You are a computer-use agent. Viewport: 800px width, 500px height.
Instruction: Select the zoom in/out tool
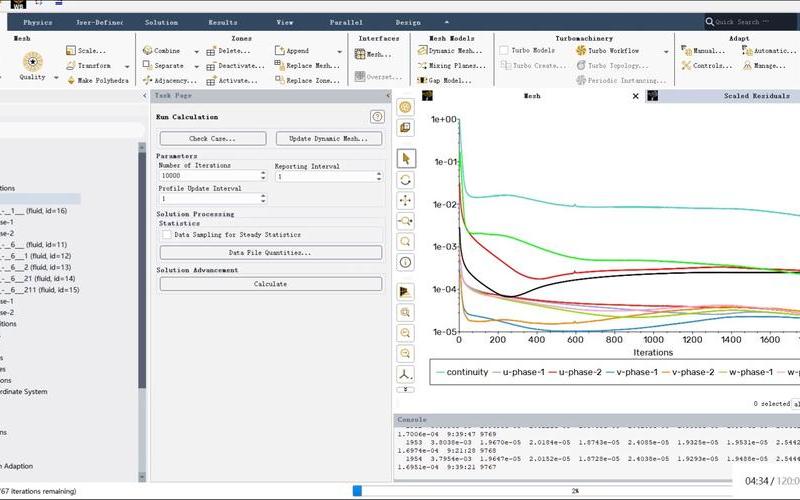pyautogui.click(x=406, y=221)
